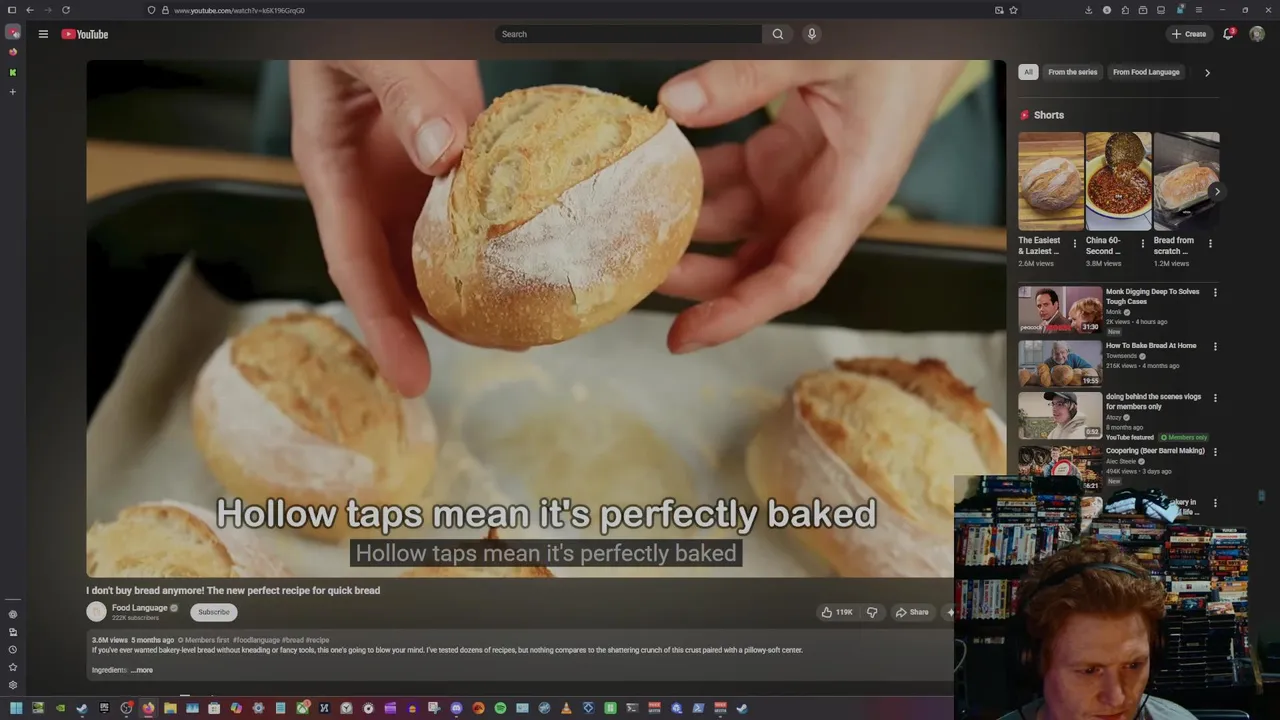
Task: Click the site security lock icon
Action: point(165,10)
